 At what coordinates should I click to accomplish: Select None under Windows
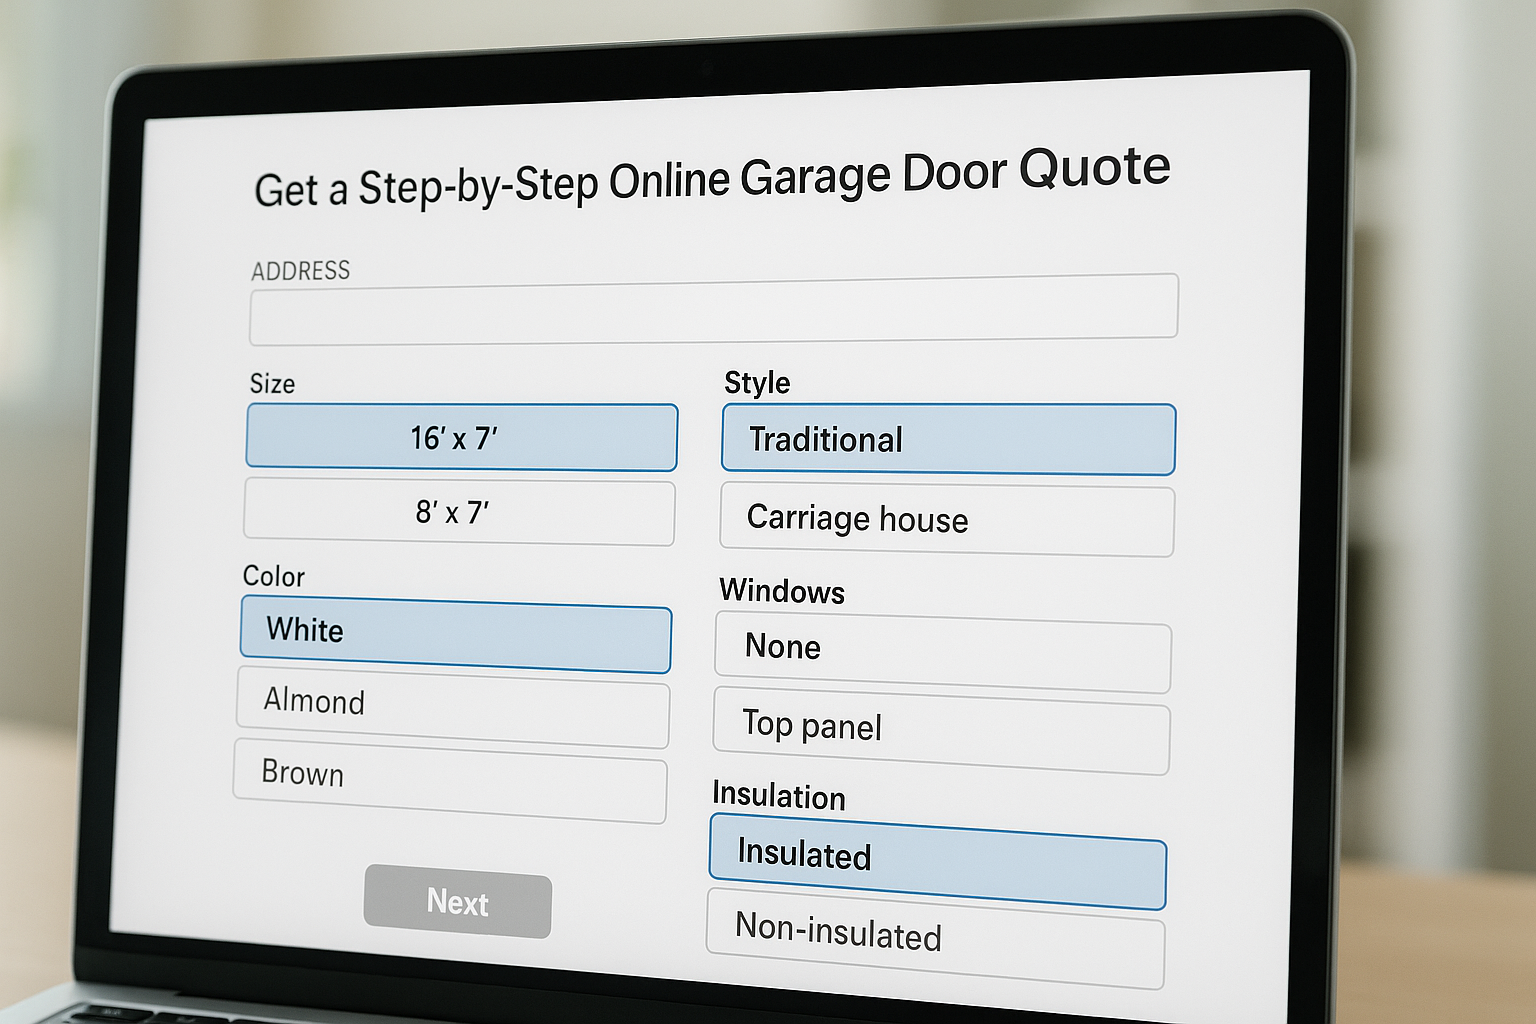pos(942,651)
